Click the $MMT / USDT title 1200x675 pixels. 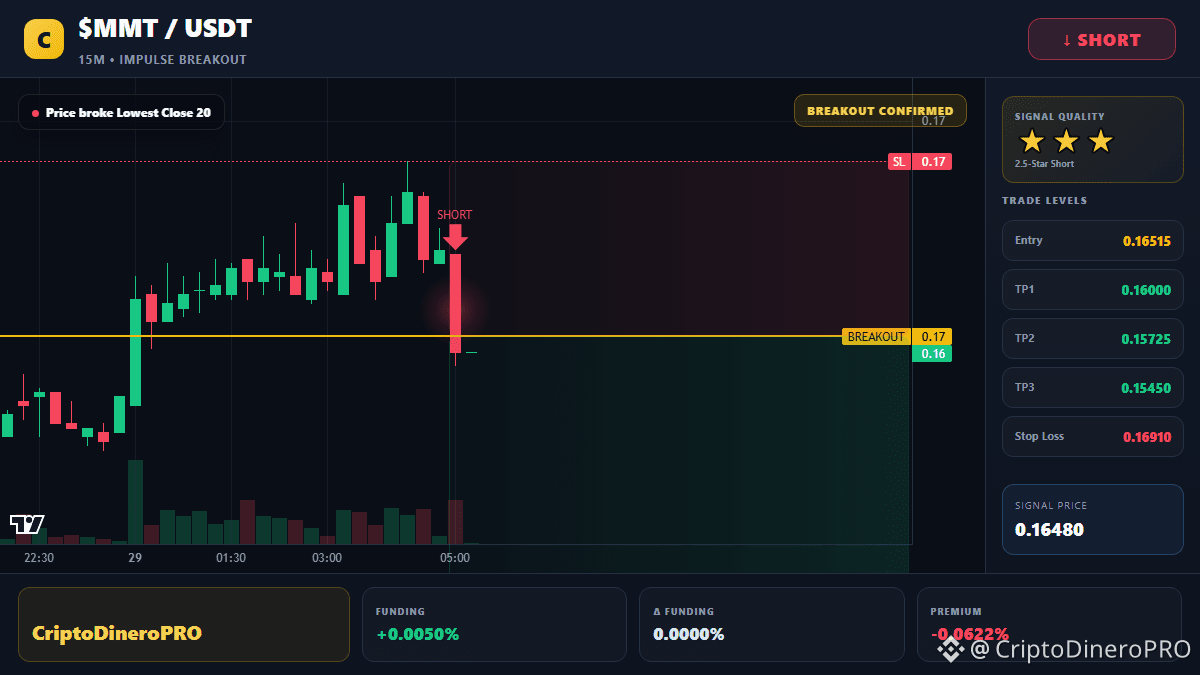165,29
